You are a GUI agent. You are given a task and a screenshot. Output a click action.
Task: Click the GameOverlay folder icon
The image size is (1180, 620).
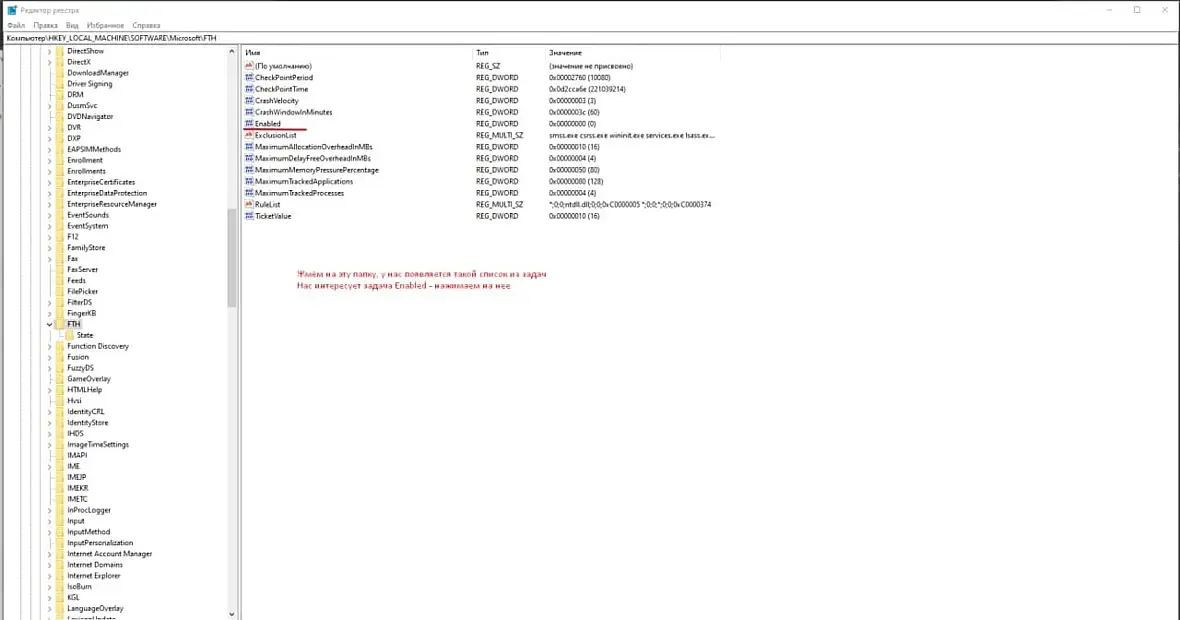coord(59,379)
